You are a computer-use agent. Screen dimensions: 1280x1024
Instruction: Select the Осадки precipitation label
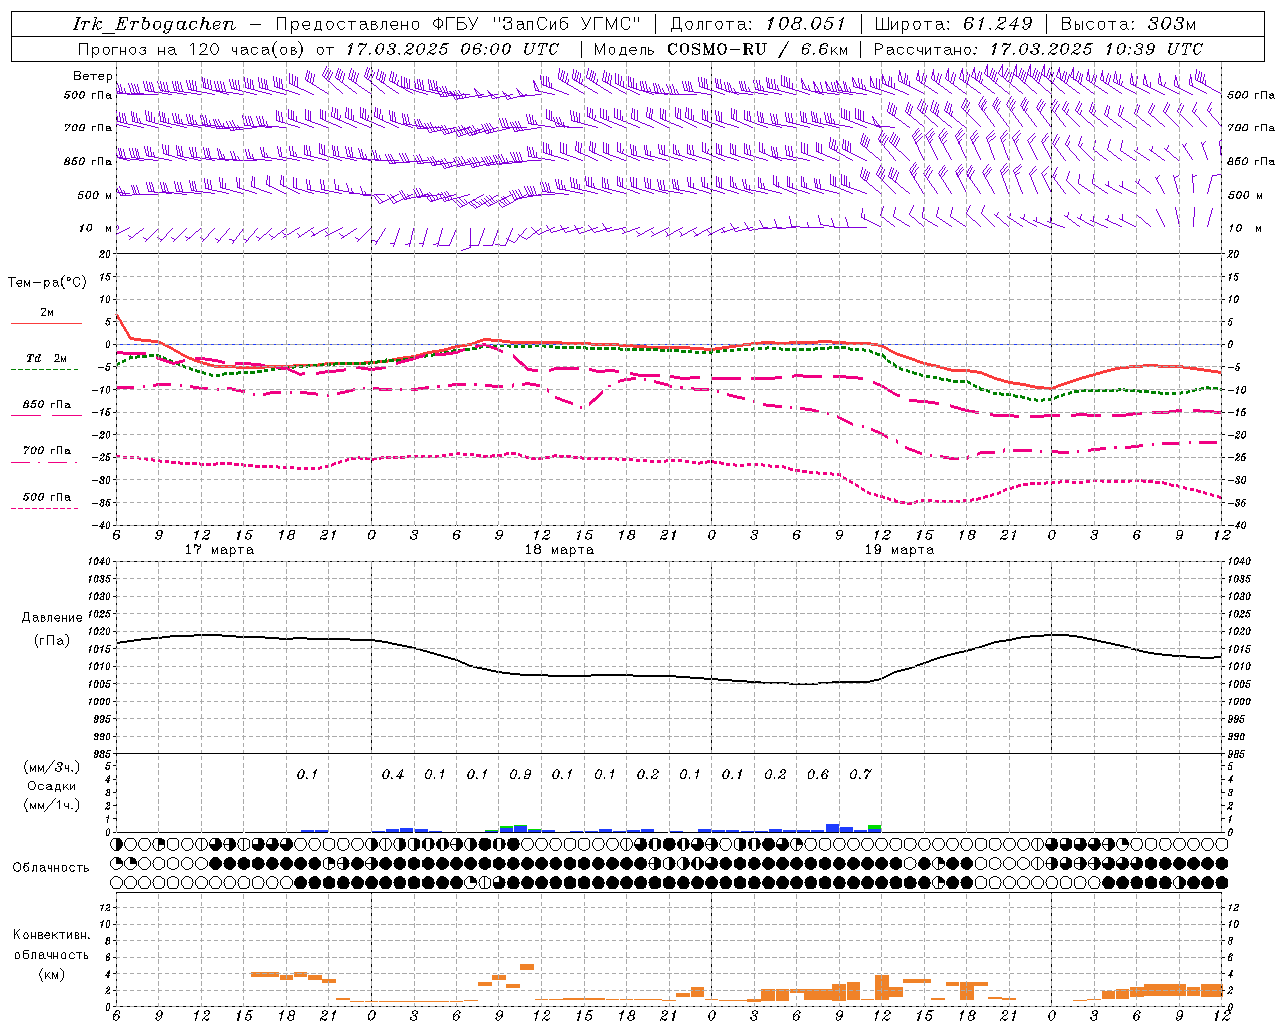pyautogui.click(x=52, y=786)
